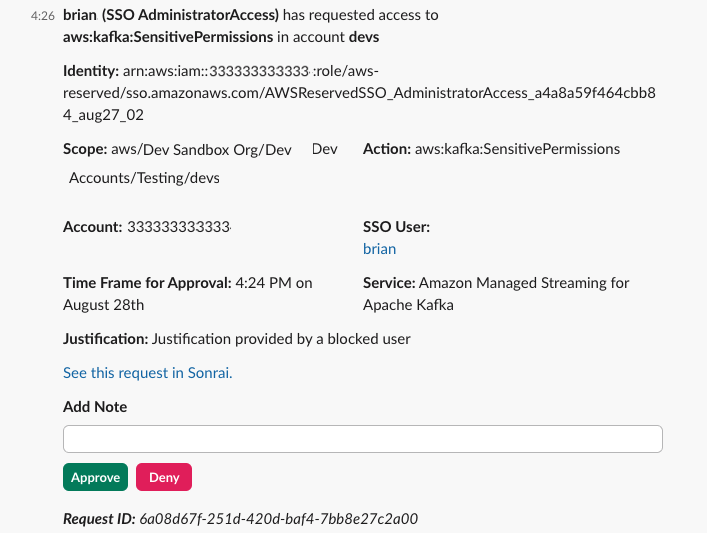Select the Request ID value text
This screenshot has width=707, height=546.
coord(279,519)
